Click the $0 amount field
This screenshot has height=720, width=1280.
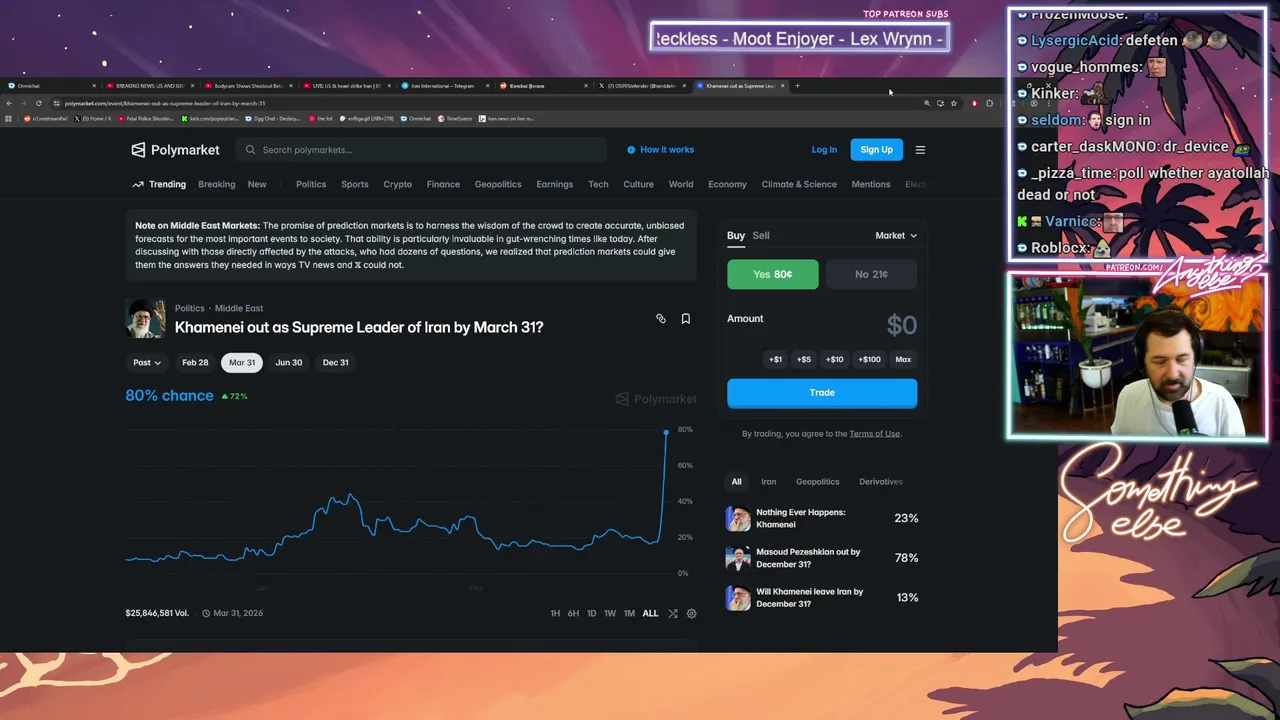(x=901, y=325)
